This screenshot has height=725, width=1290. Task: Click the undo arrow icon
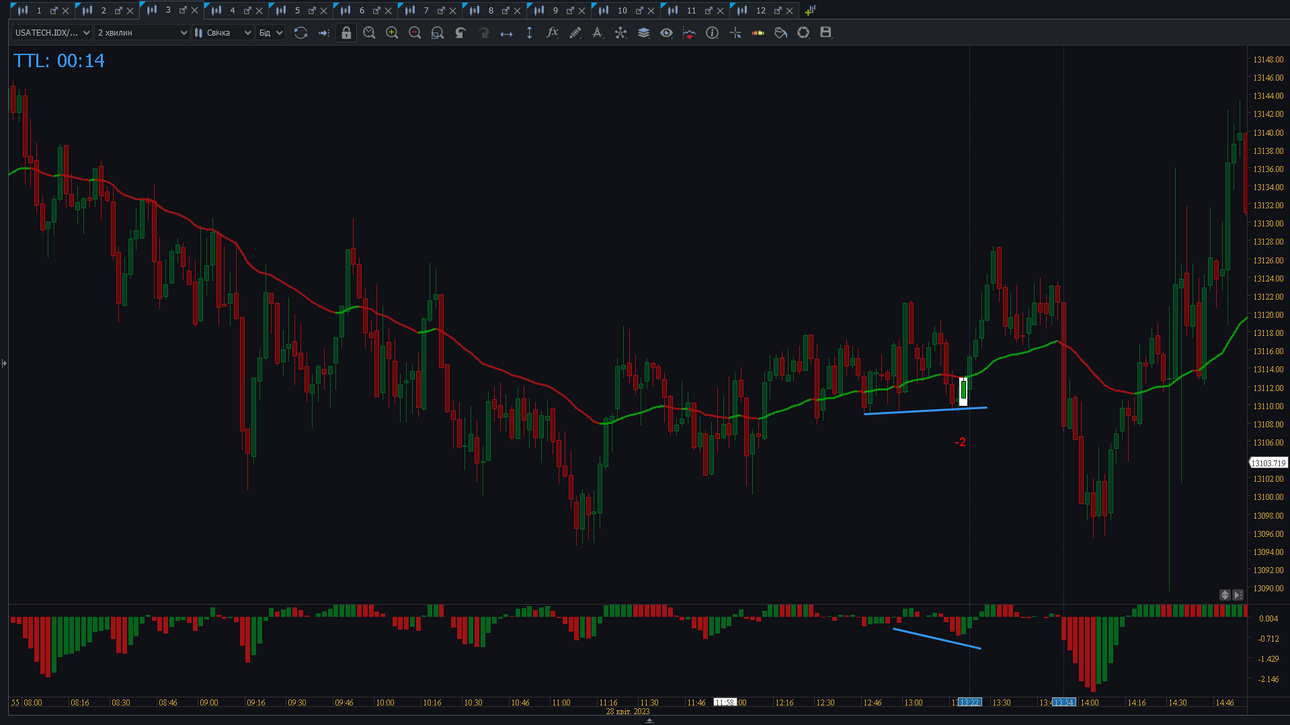pyautogui.click(x=460, y=33)
